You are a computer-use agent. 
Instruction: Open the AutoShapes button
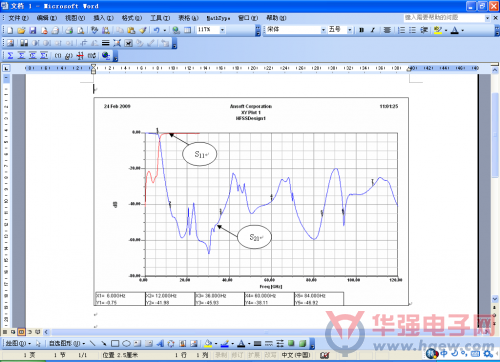[67, 343]
